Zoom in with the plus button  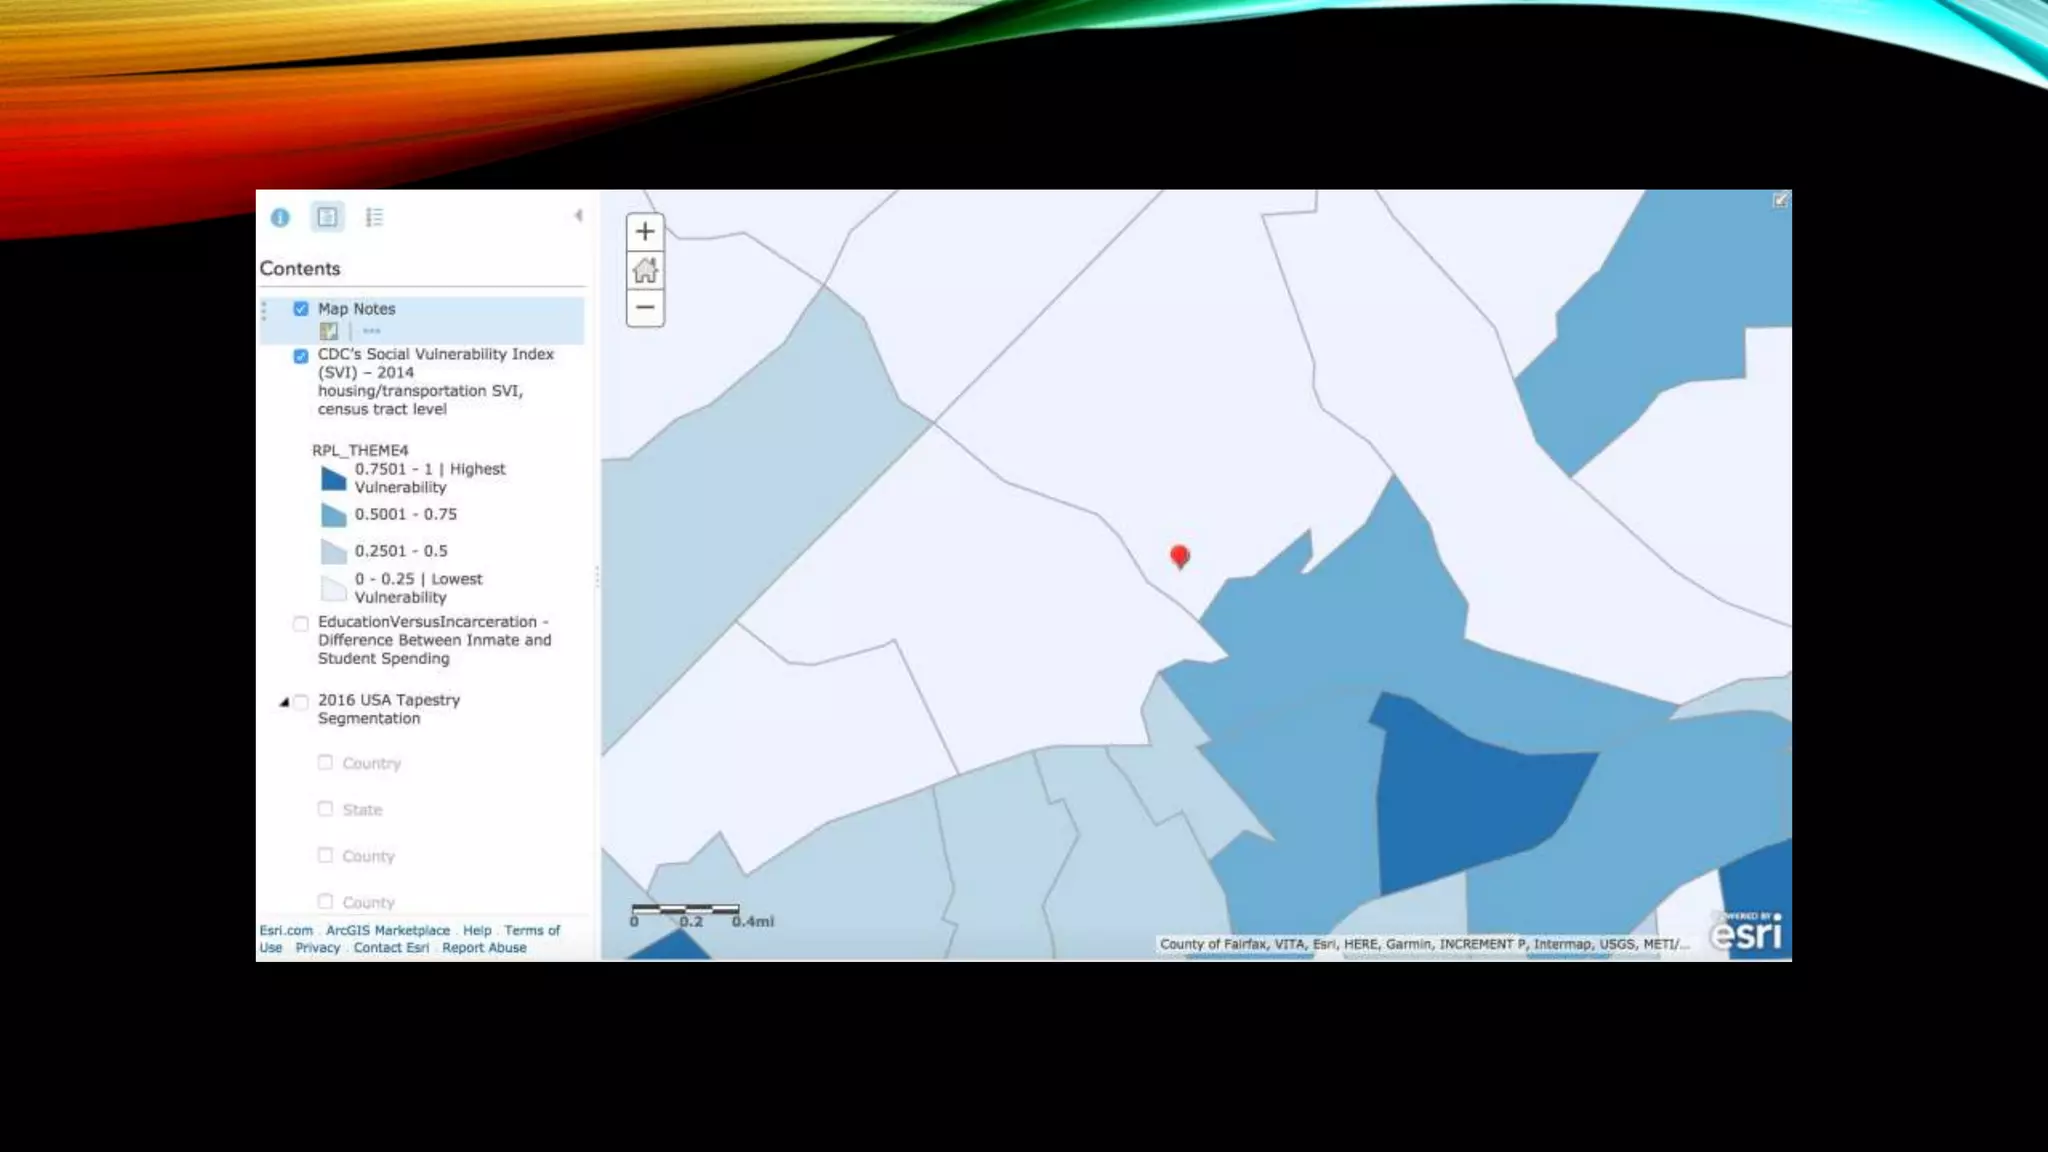pyautogui.click(x=645, y=232)
